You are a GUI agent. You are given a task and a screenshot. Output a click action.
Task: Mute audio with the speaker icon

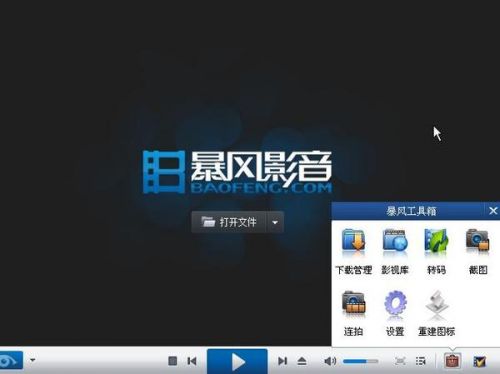(x=330, y=361)
